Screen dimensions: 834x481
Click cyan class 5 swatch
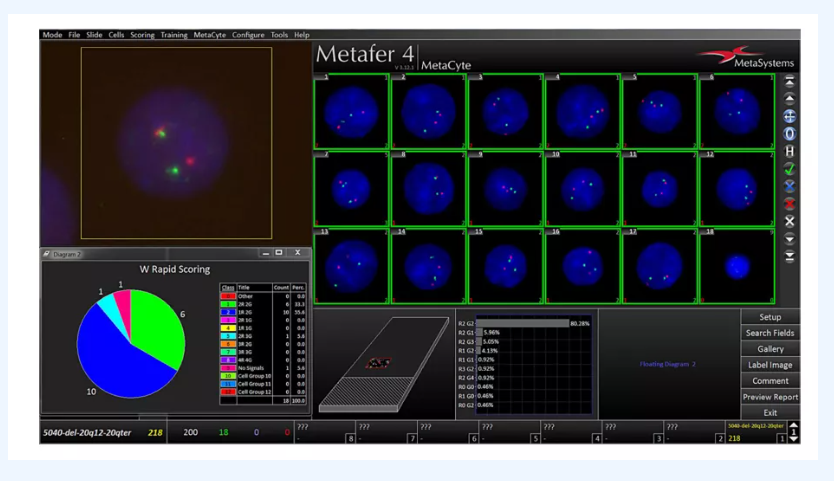pyautogui.click(x=228, y=336)
